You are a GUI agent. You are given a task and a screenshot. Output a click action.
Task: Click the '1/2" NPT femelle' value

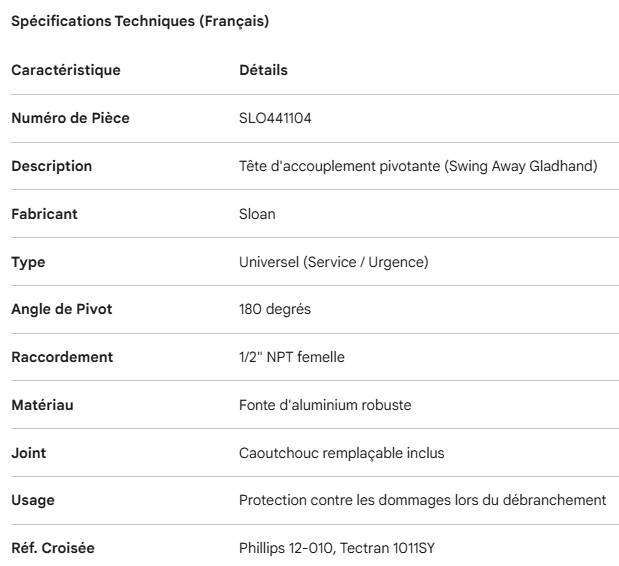tap(292, 357)
